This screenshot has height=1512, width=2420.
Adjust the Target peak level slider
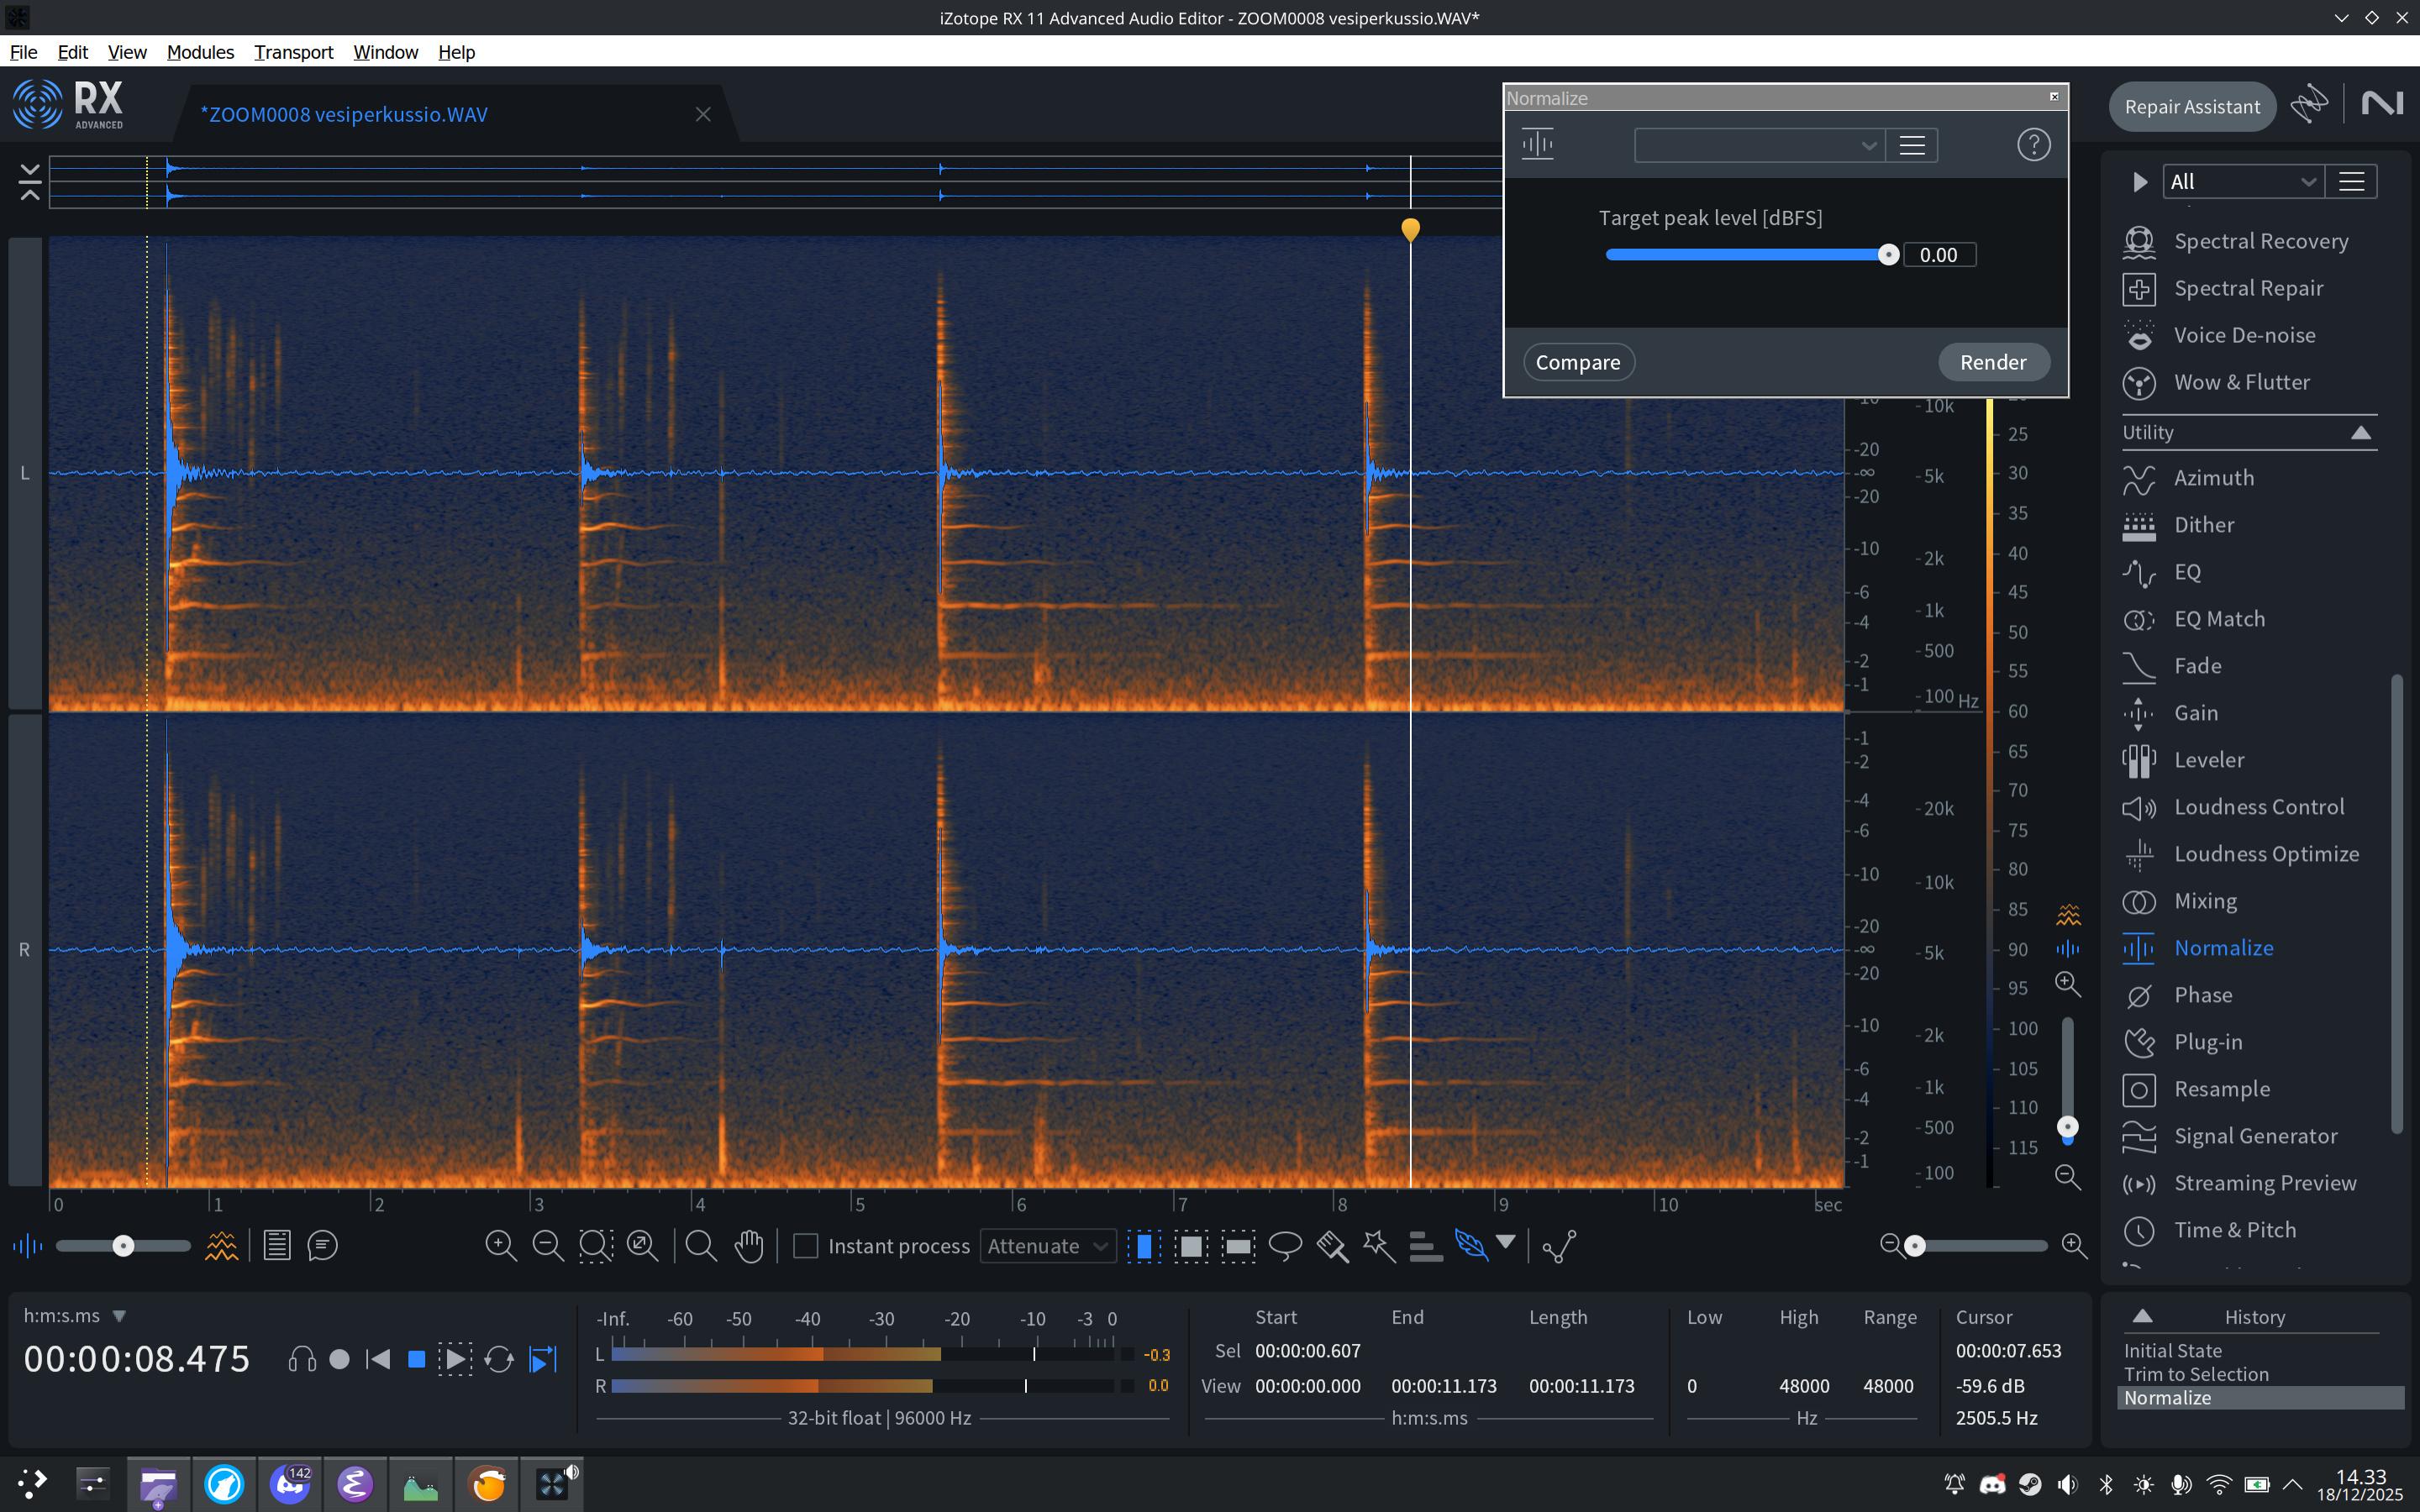[x=1888, y=255]
